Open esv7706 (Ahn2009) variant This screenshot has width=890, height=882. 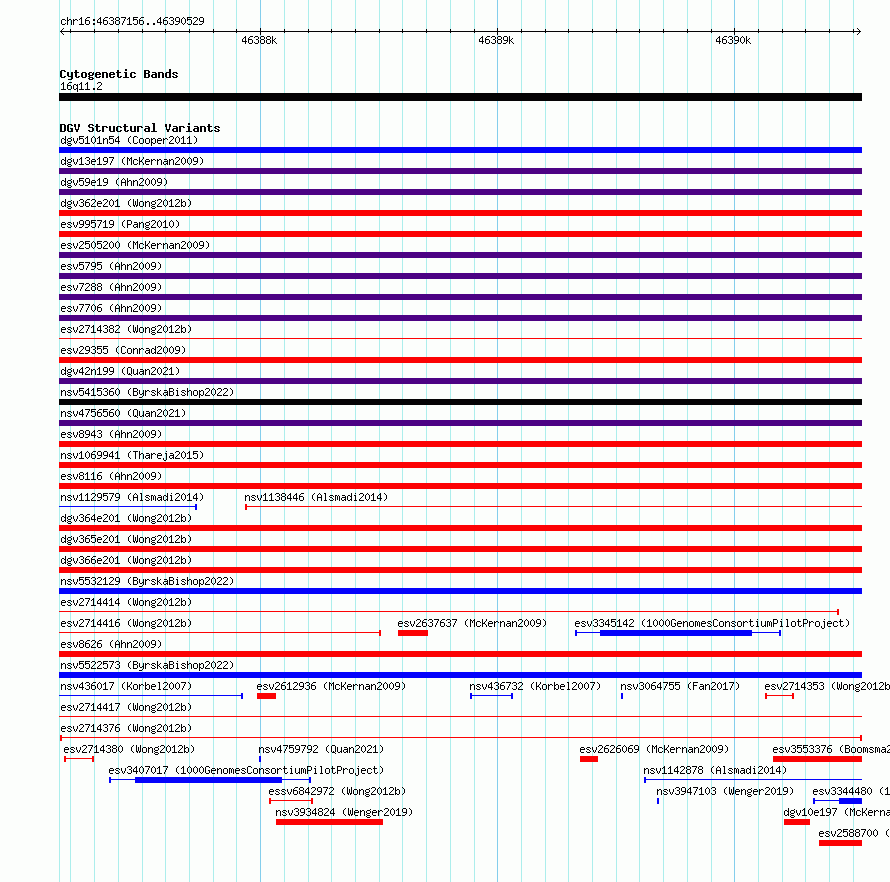point(111,308)
